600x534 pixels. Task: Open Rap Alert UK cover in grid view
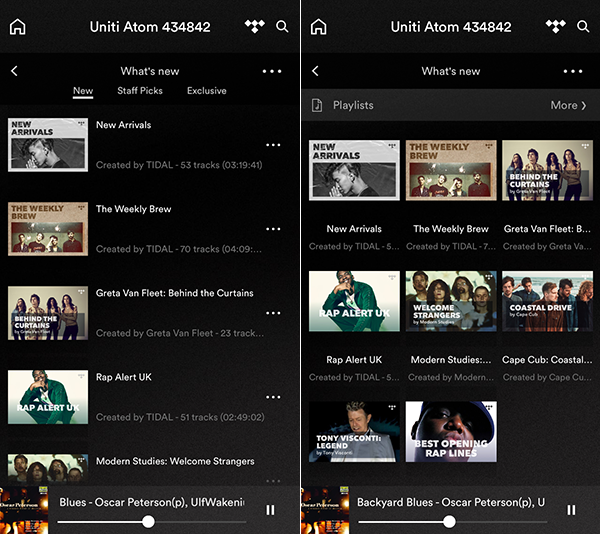point(354,301)
